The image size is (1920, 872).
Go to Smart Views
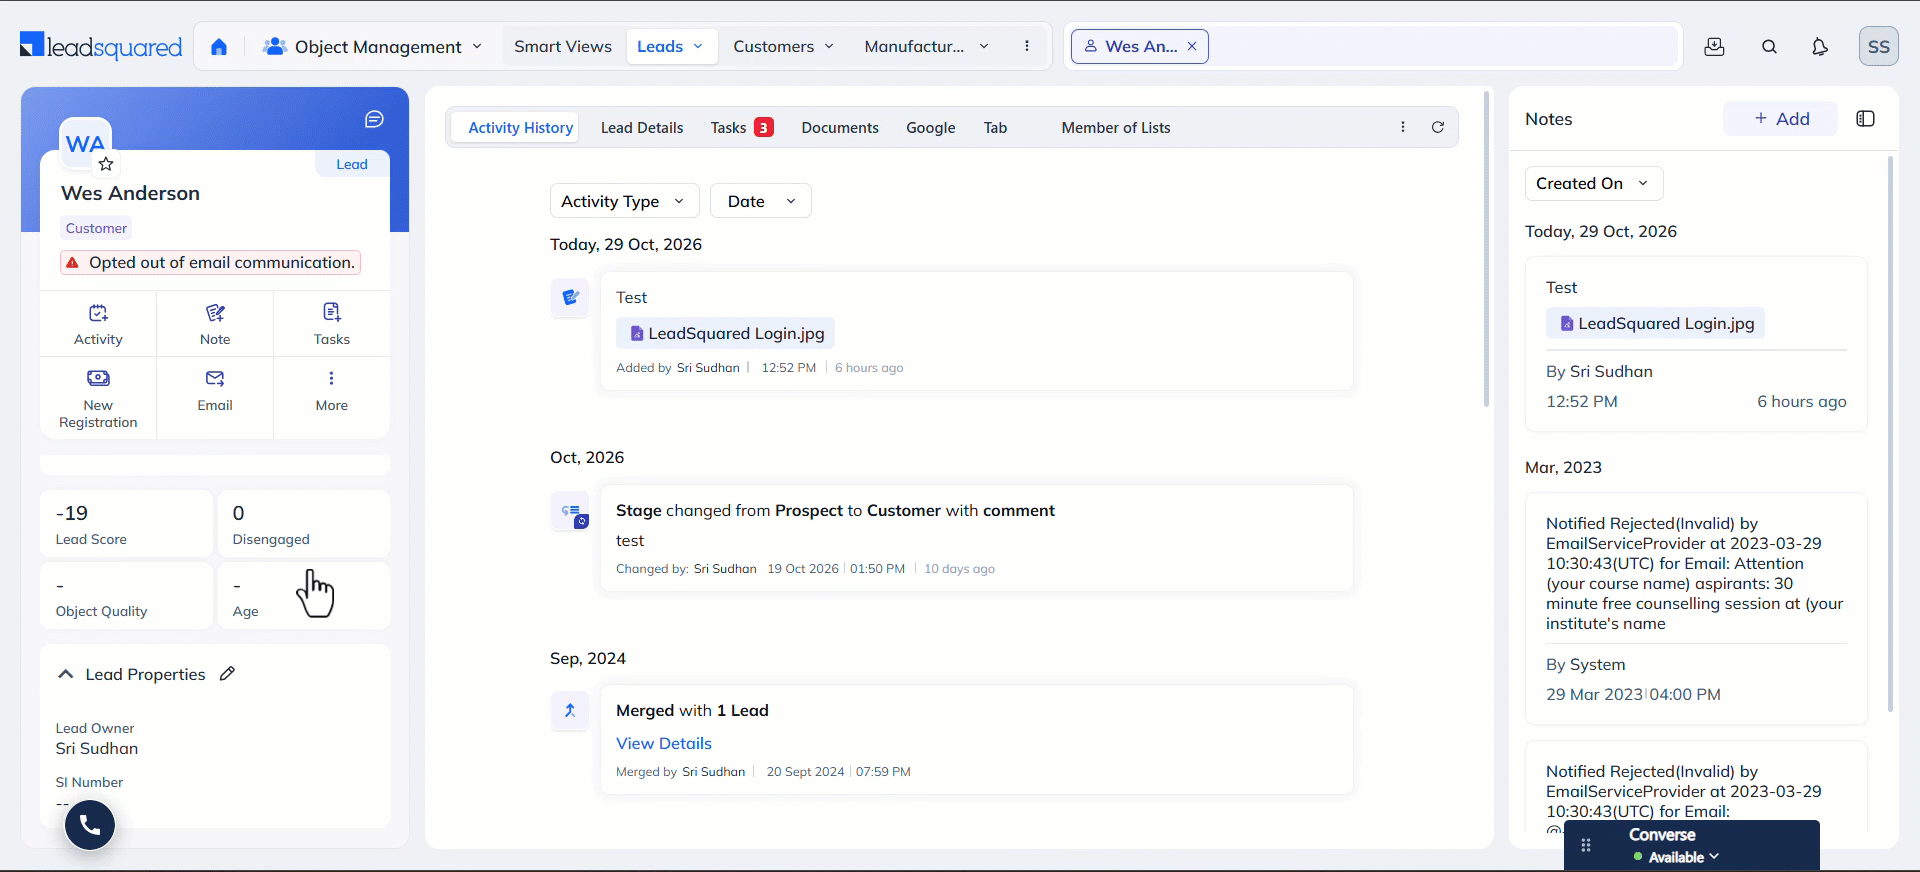563,46
